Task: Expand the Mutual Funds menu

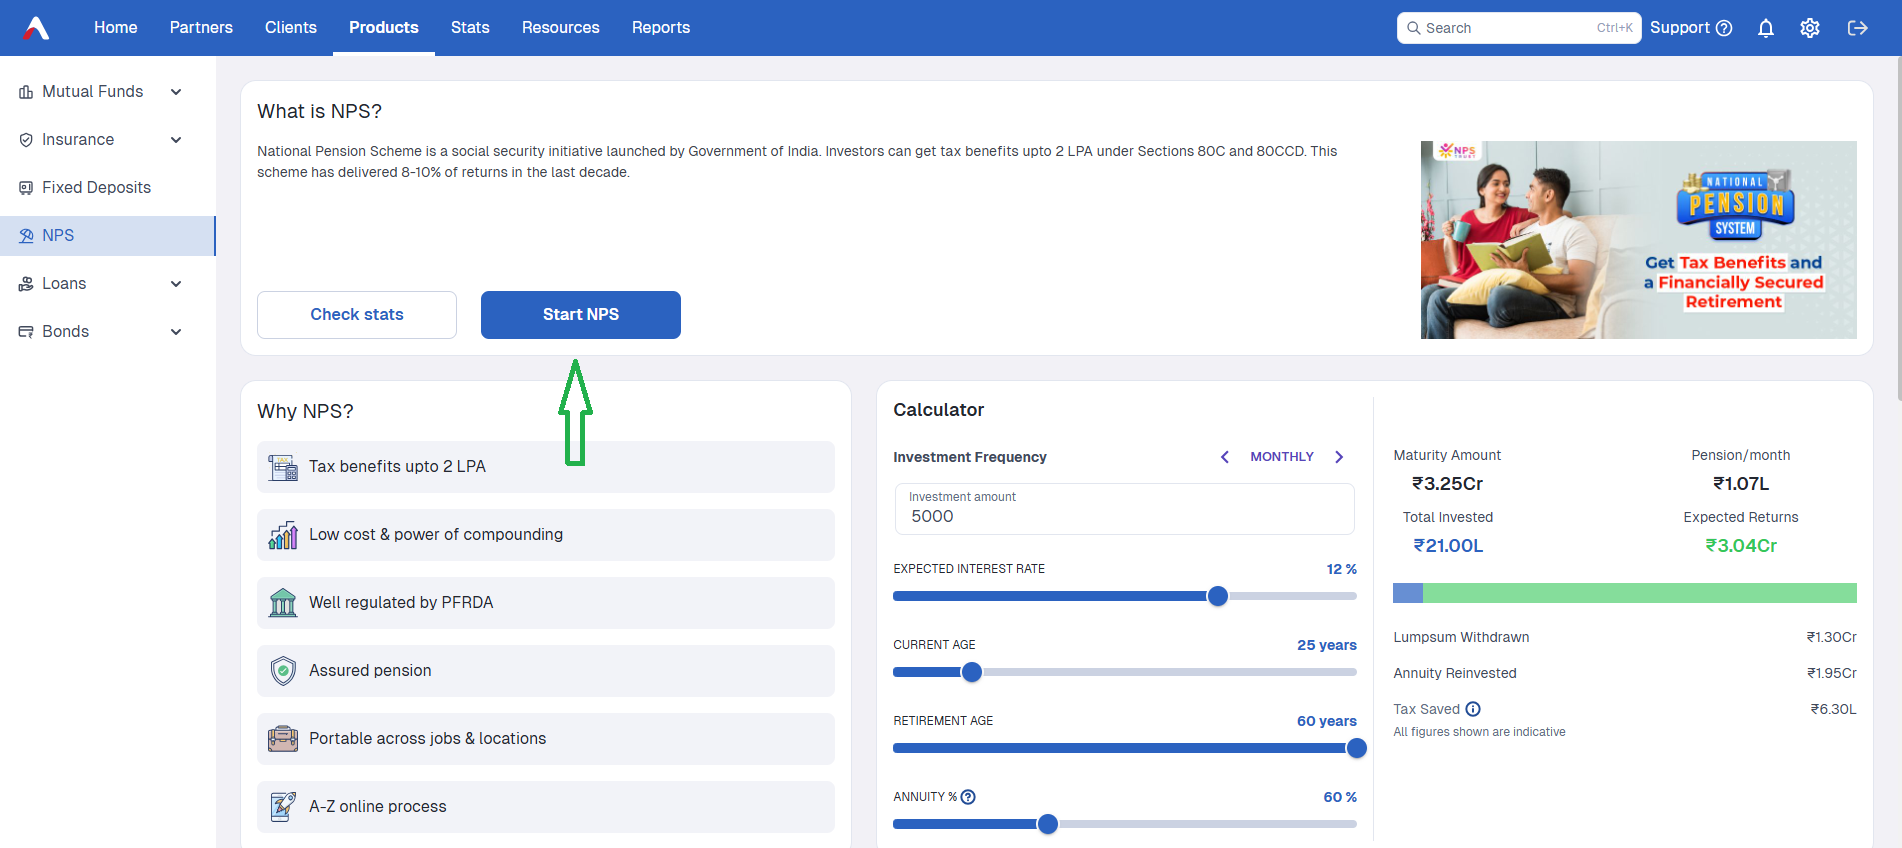Action: 176,92
